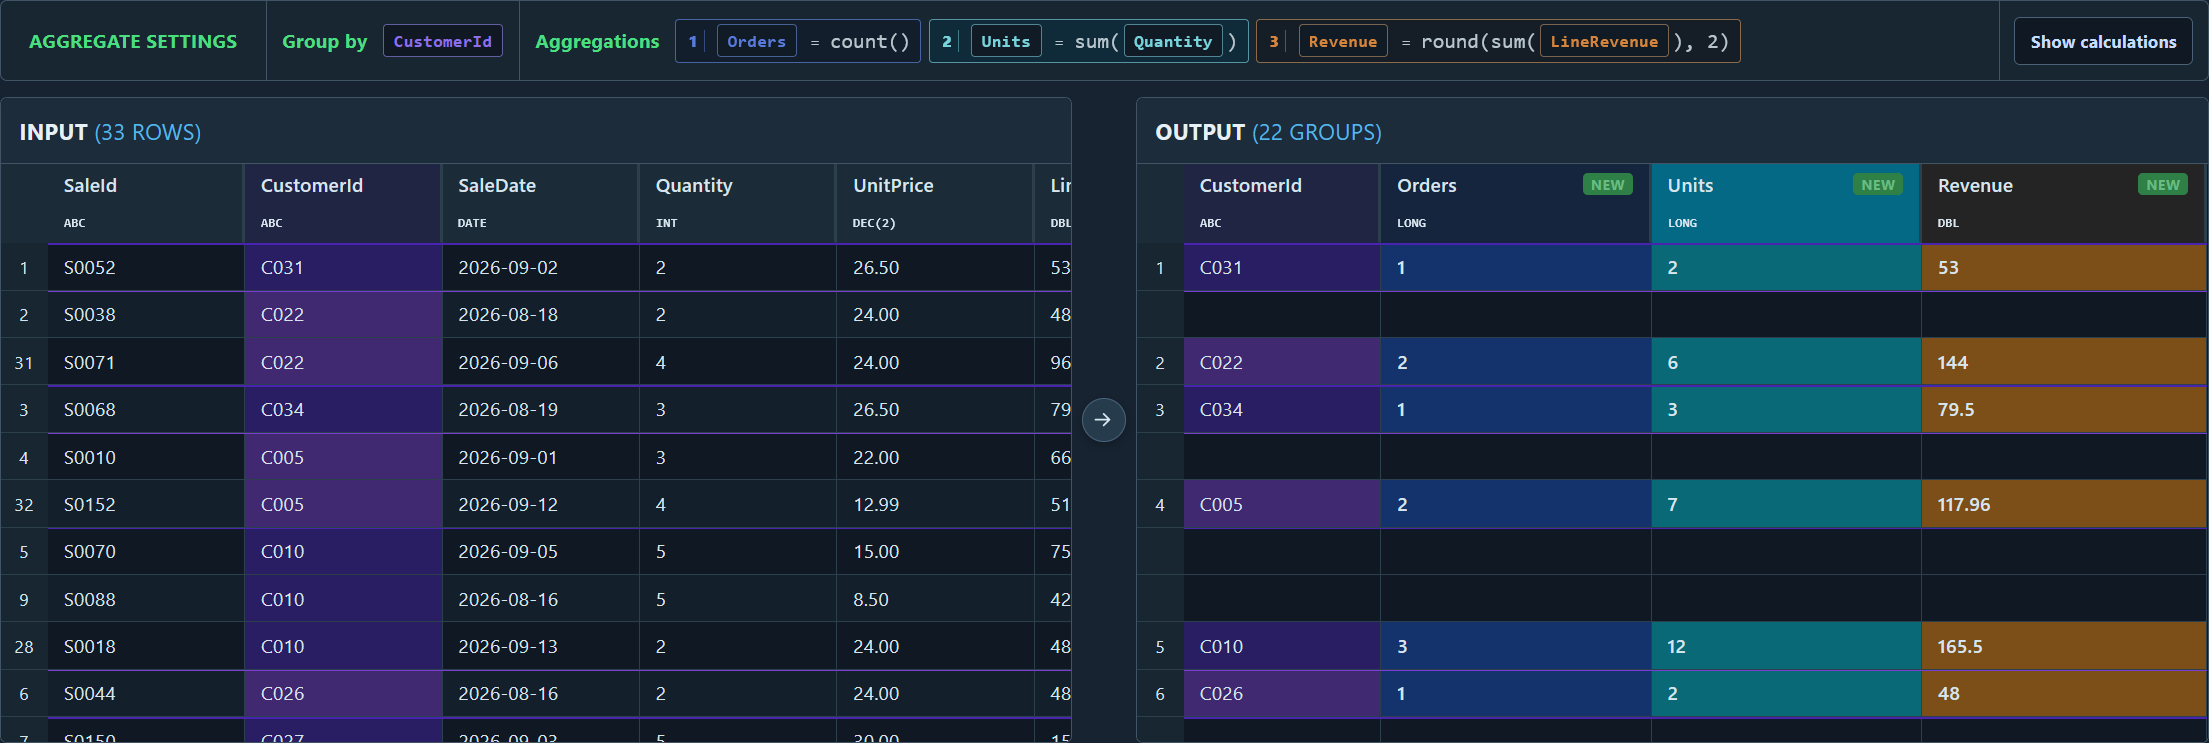Click Output Revenue cell 117.96
Viewport: 2209px width, 743px height.
coord(2063,505)
